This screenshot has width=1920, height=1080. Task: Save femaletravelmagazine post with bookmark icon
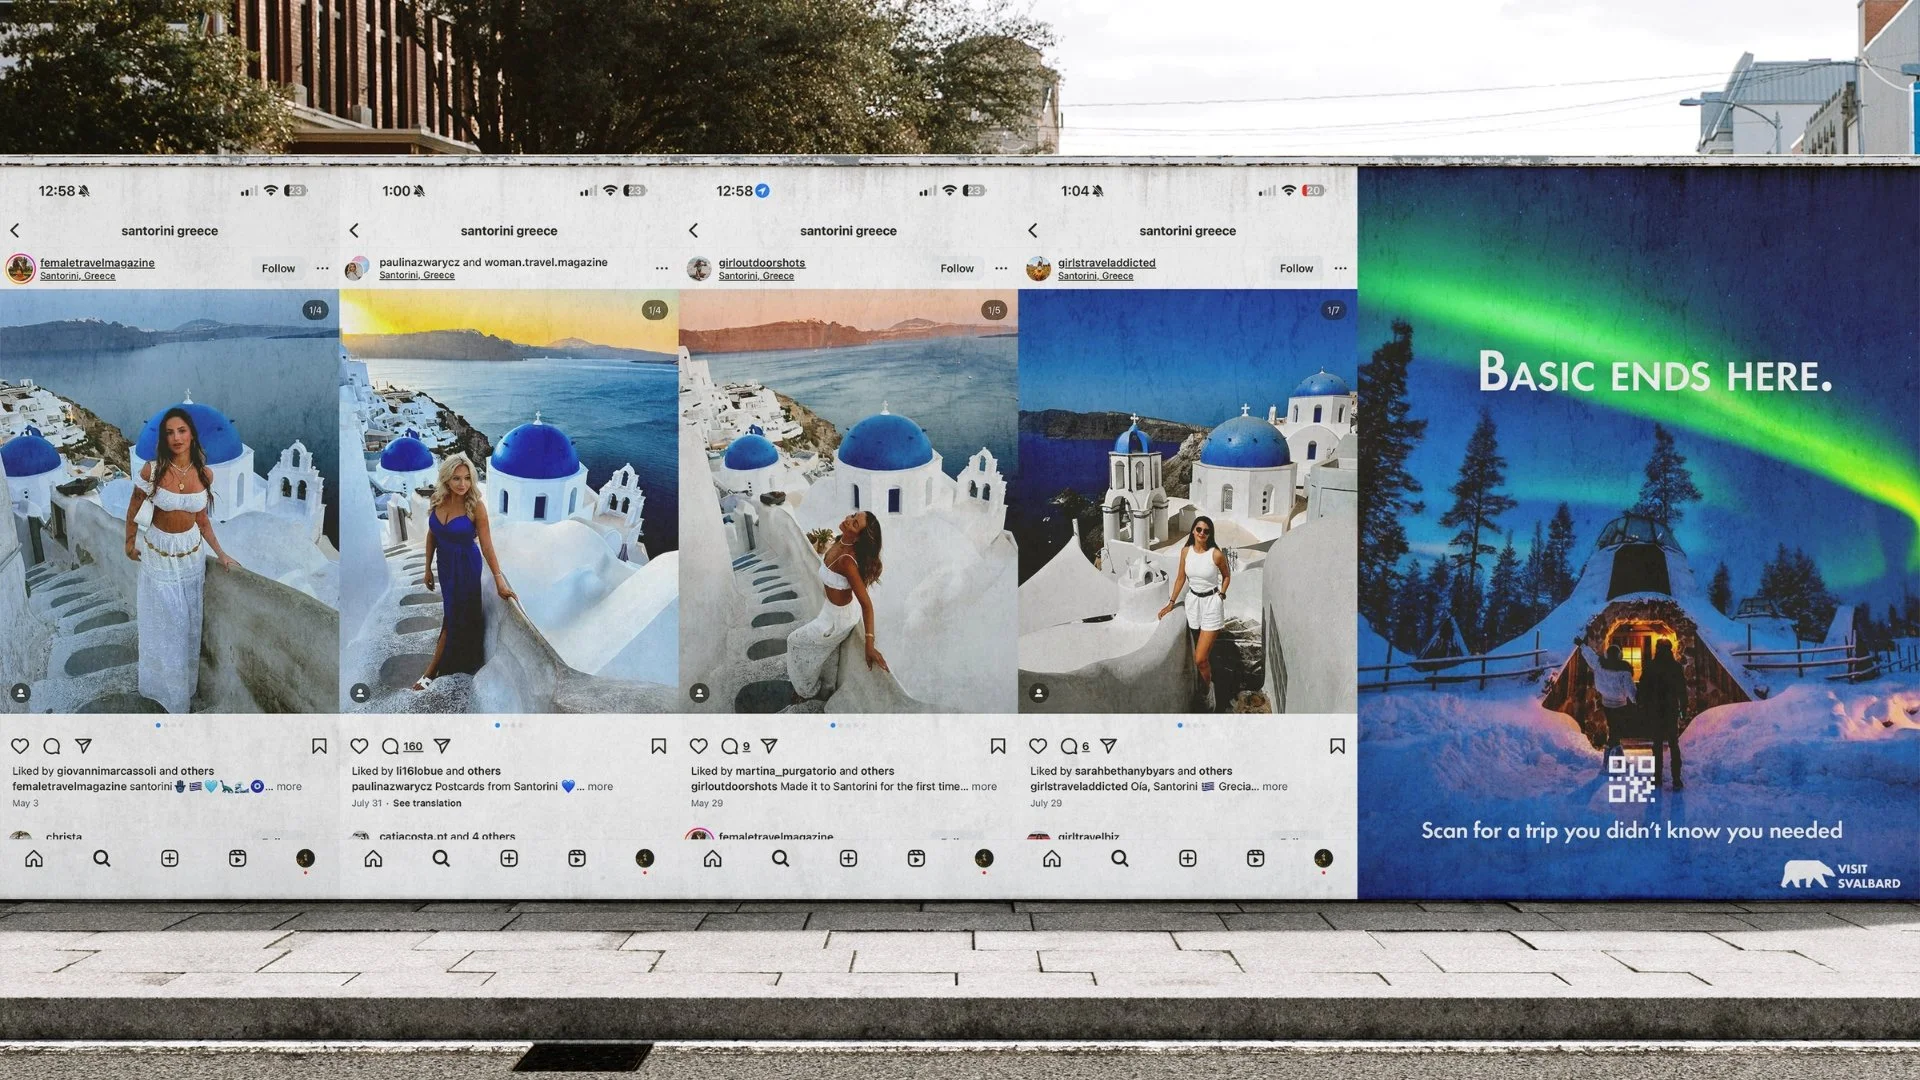click(x=319, y=746)
